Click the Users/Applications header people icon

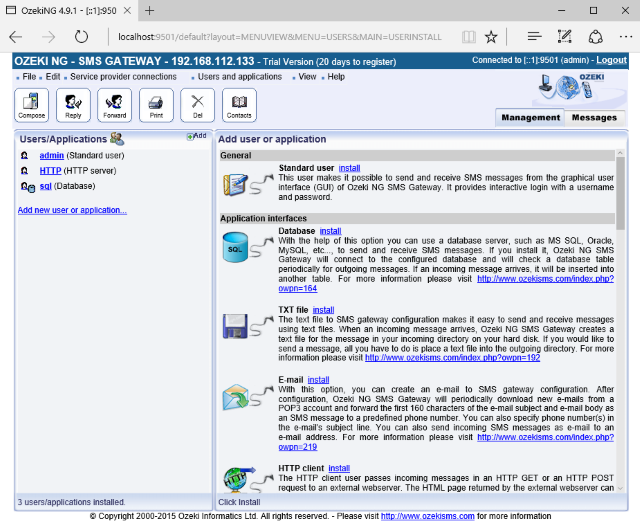pyautogui.click(x=117, y=139)
